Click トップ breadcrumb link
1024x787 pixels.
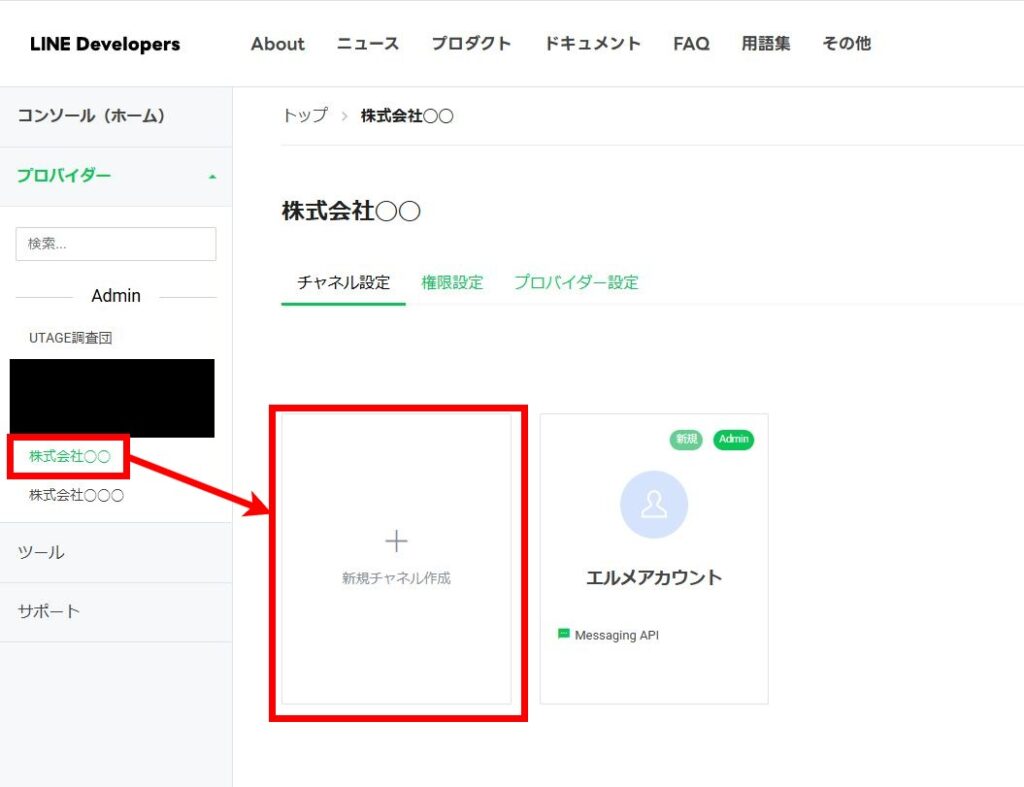pyautogui.click(x=305, y=116)
